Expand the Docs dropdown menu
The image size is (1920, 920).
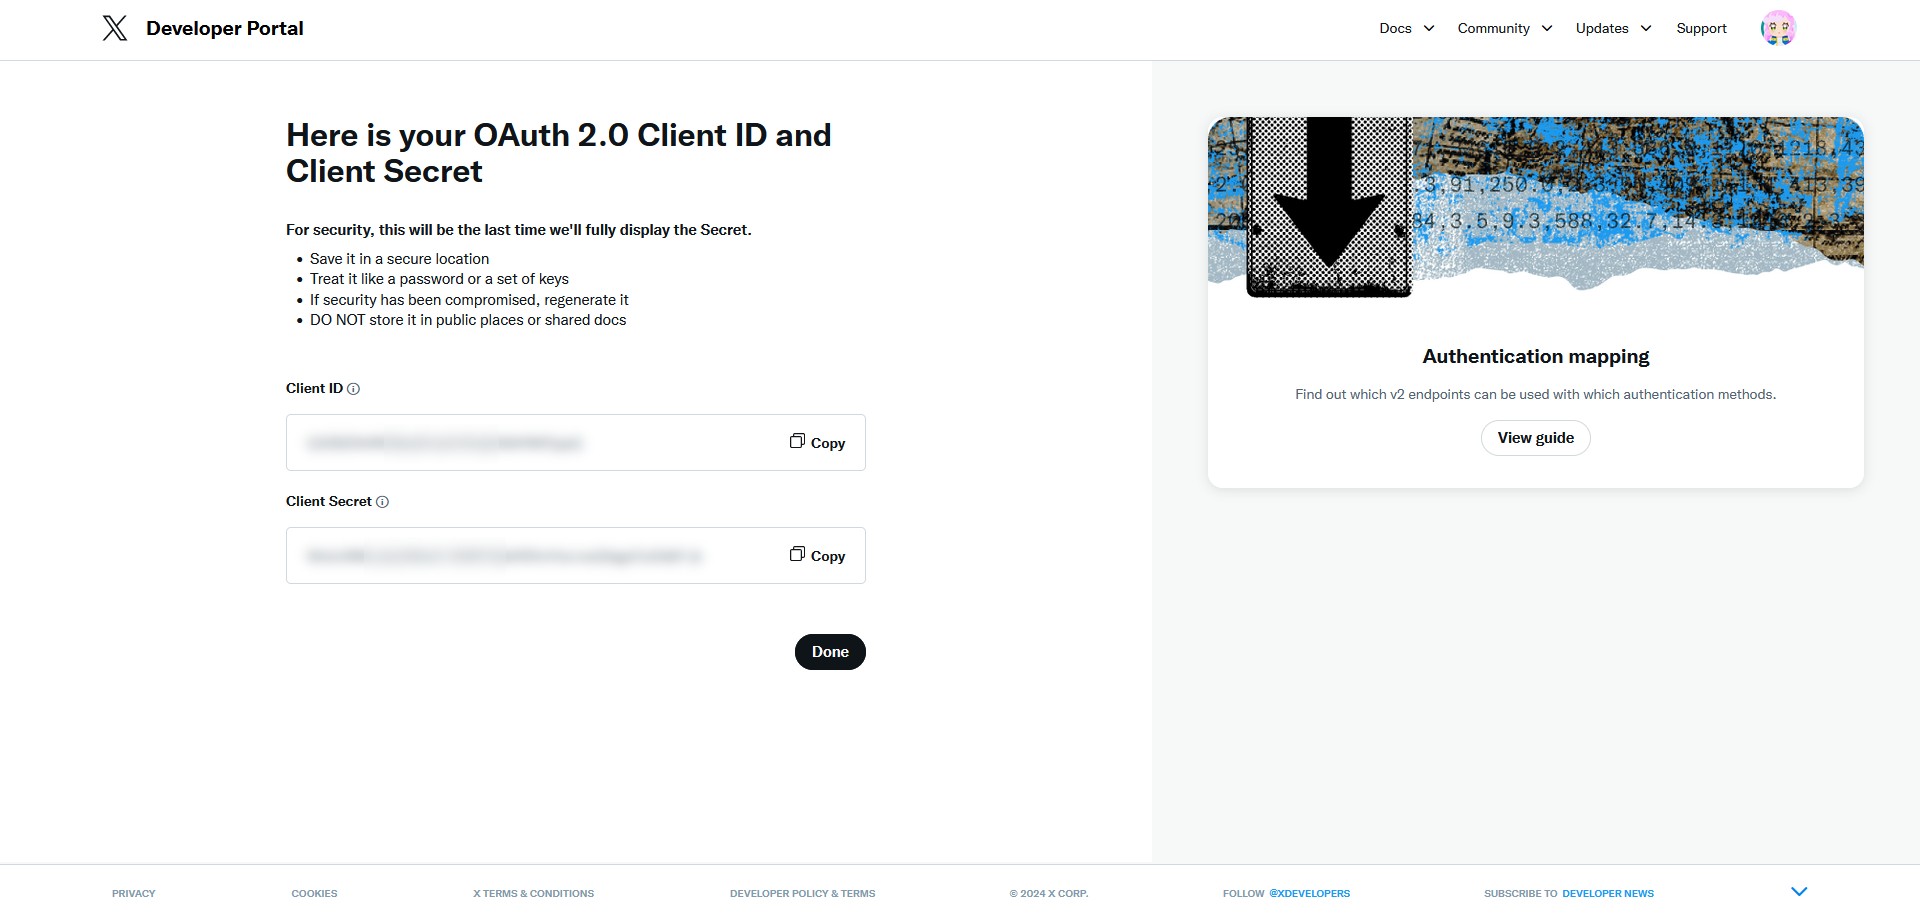click(1406, 28)
